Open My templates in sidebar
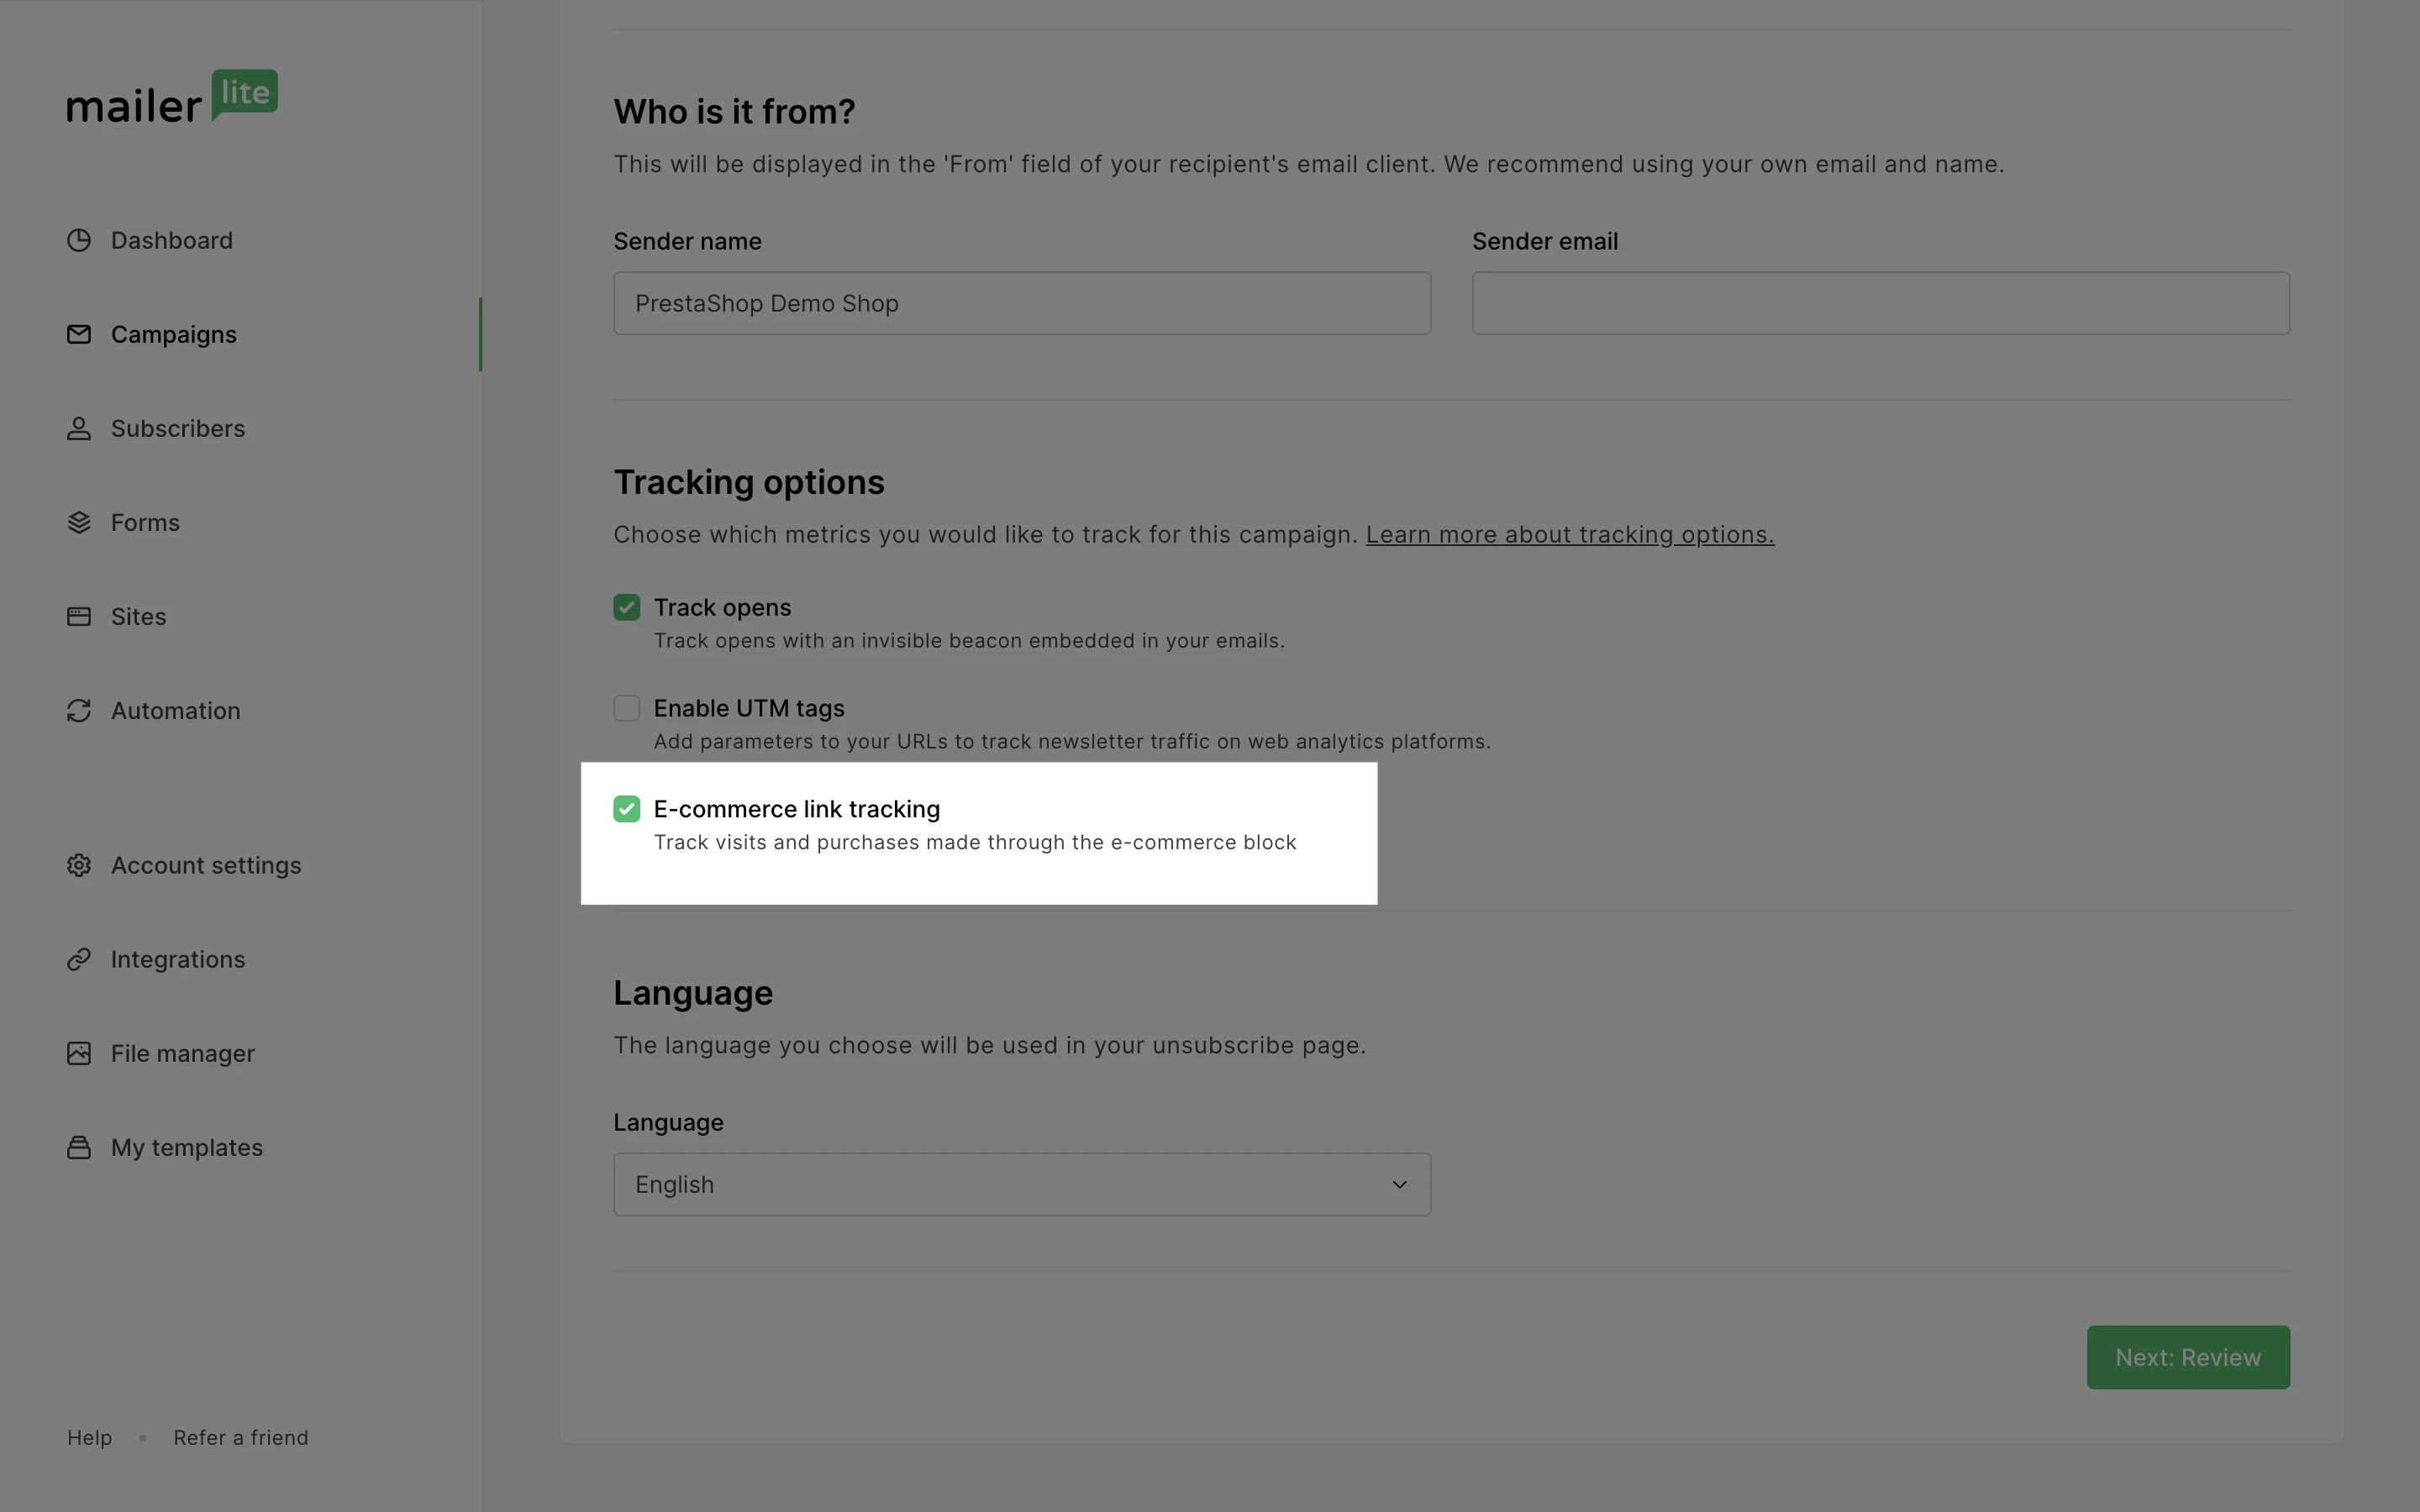This screenshot has width=2420, height=1512. click(186, 1147)
